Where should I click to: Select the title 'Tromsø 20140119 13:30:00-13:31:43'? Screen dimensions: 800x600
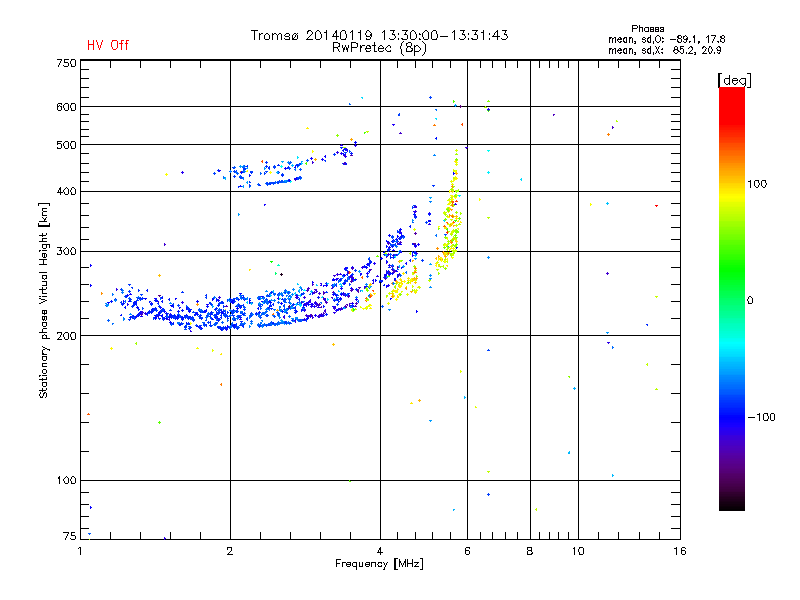point(379,35)
